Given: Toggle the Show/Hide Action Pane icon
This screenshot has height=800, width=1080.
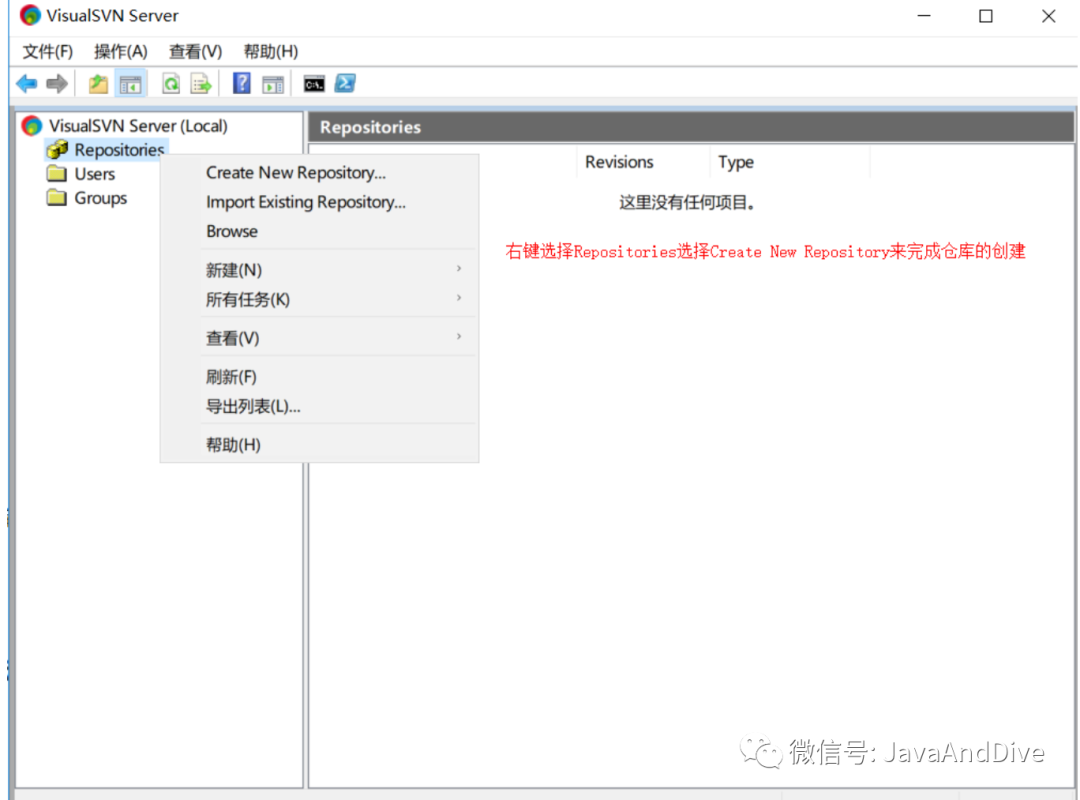Looking at the screenshot, I should click(273, 84).
